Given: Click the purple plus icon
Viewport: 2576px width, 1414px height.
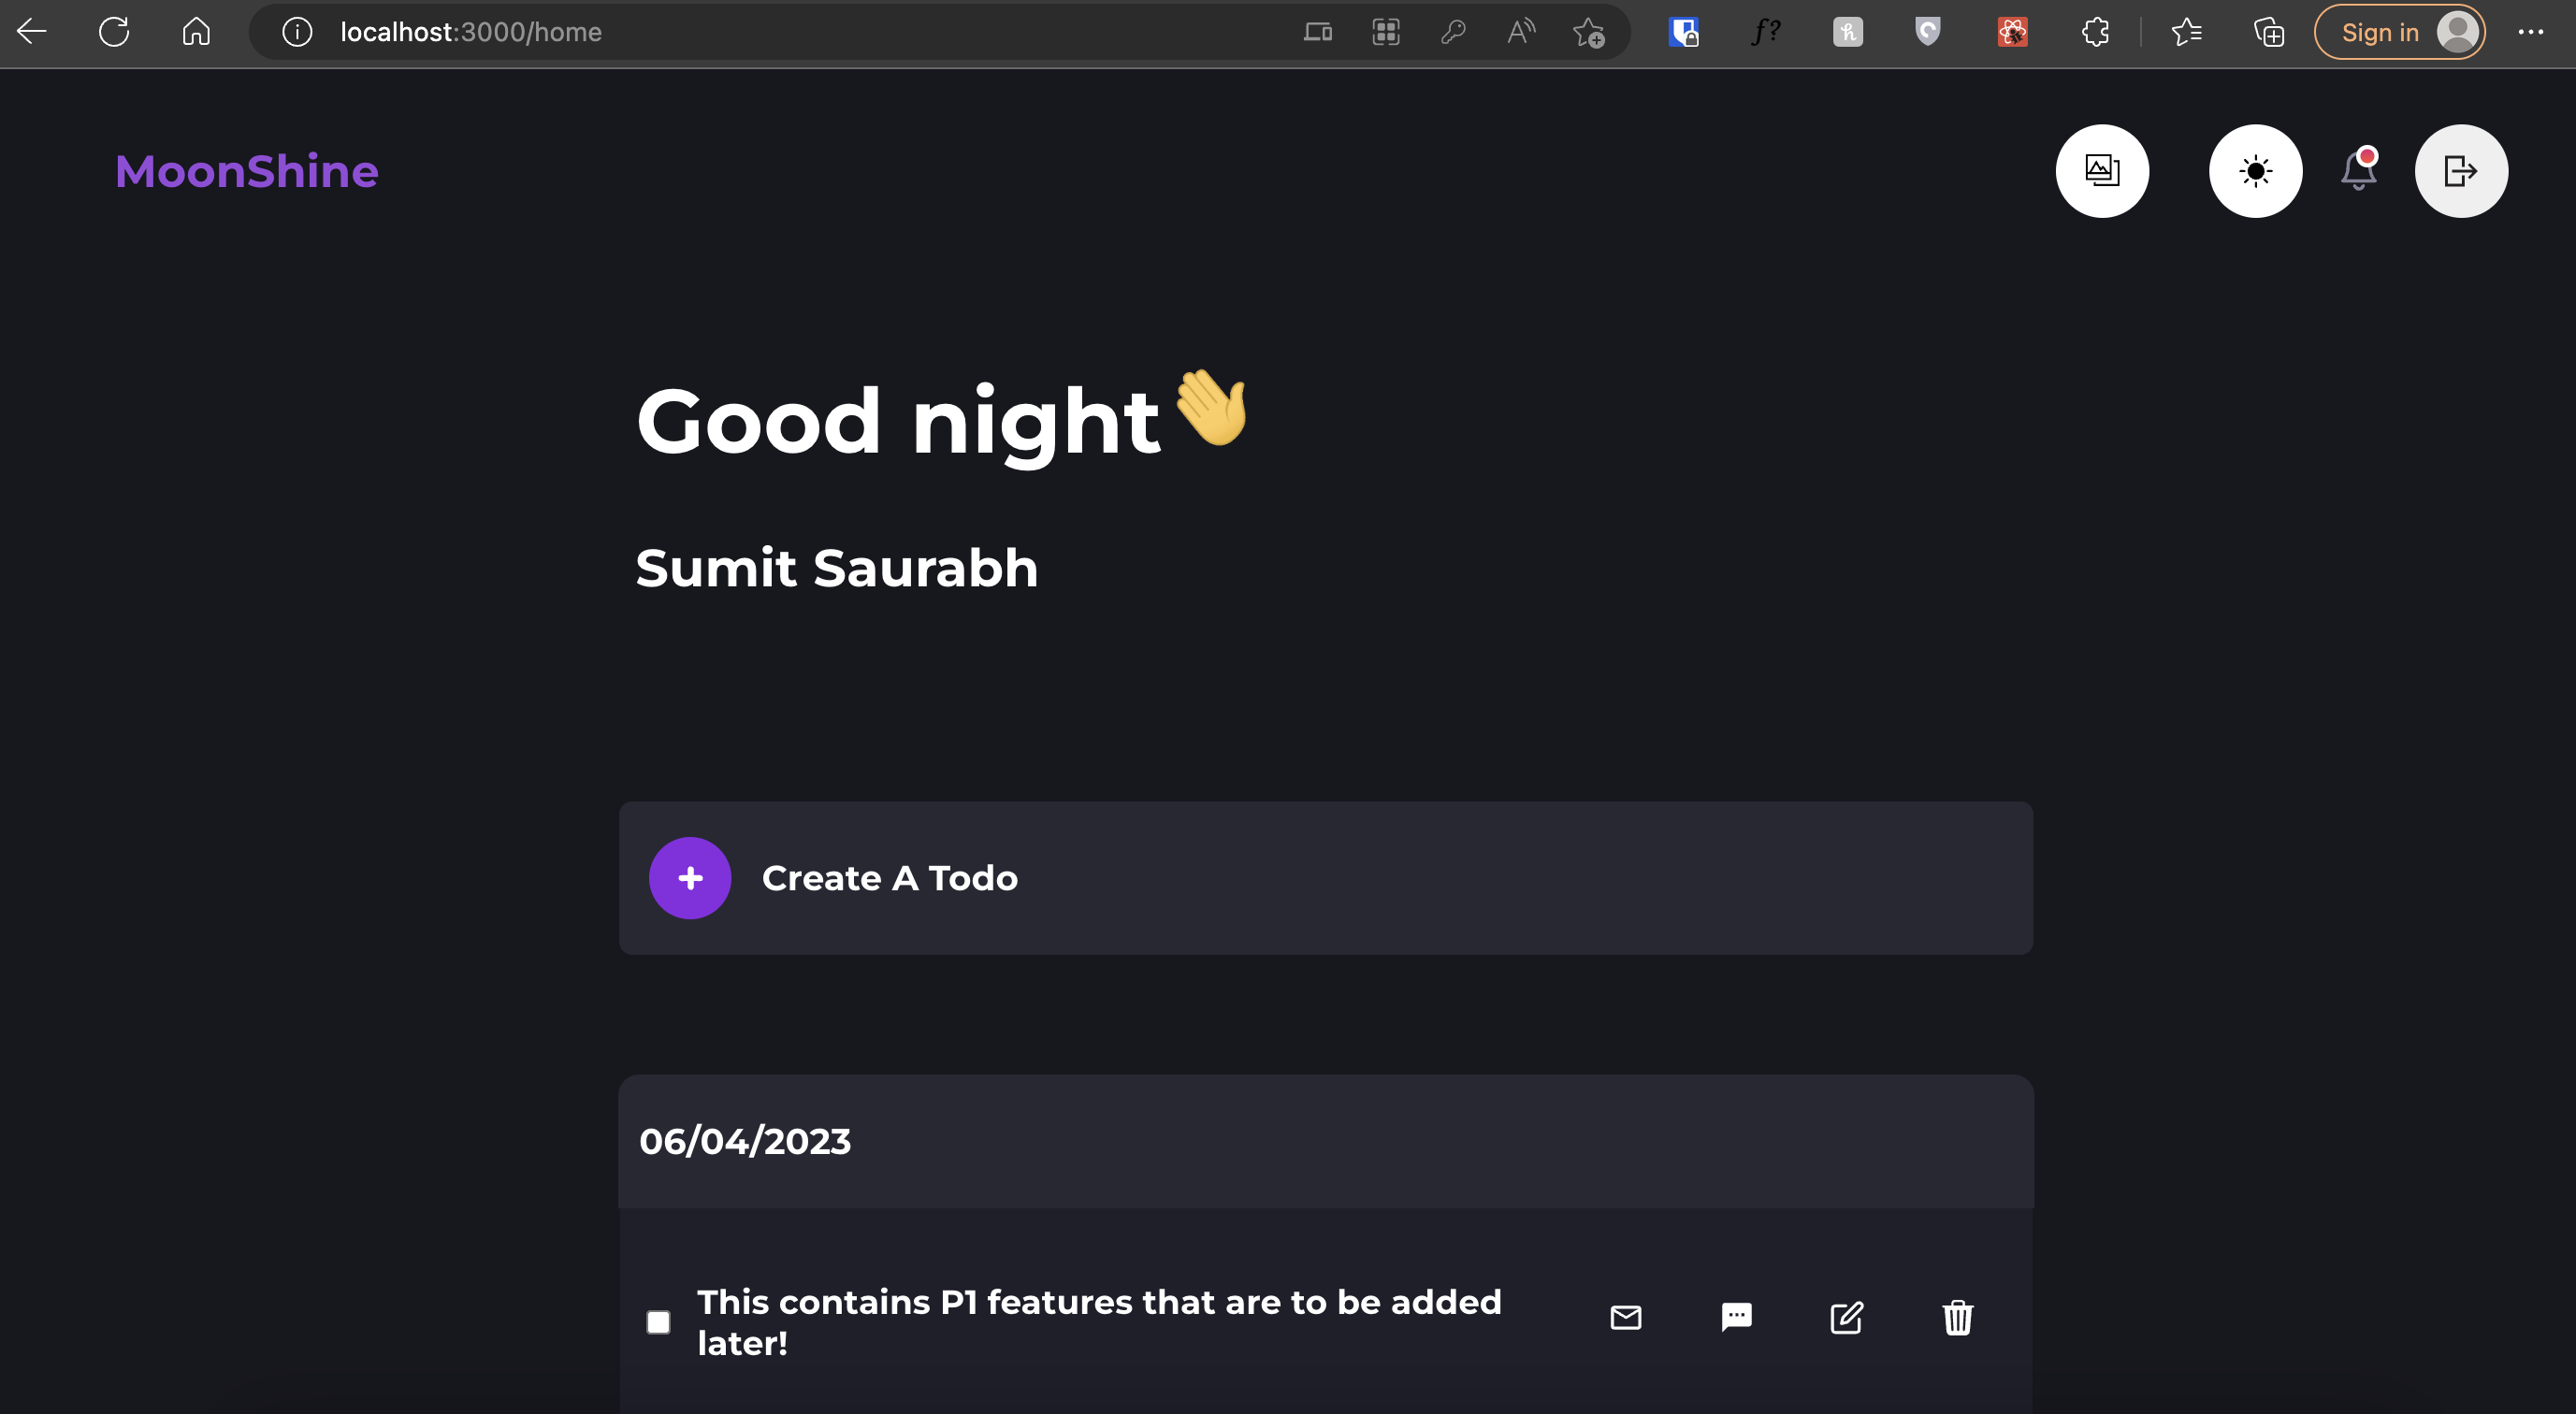Looking at the screenshot, I should click(689, 877).
